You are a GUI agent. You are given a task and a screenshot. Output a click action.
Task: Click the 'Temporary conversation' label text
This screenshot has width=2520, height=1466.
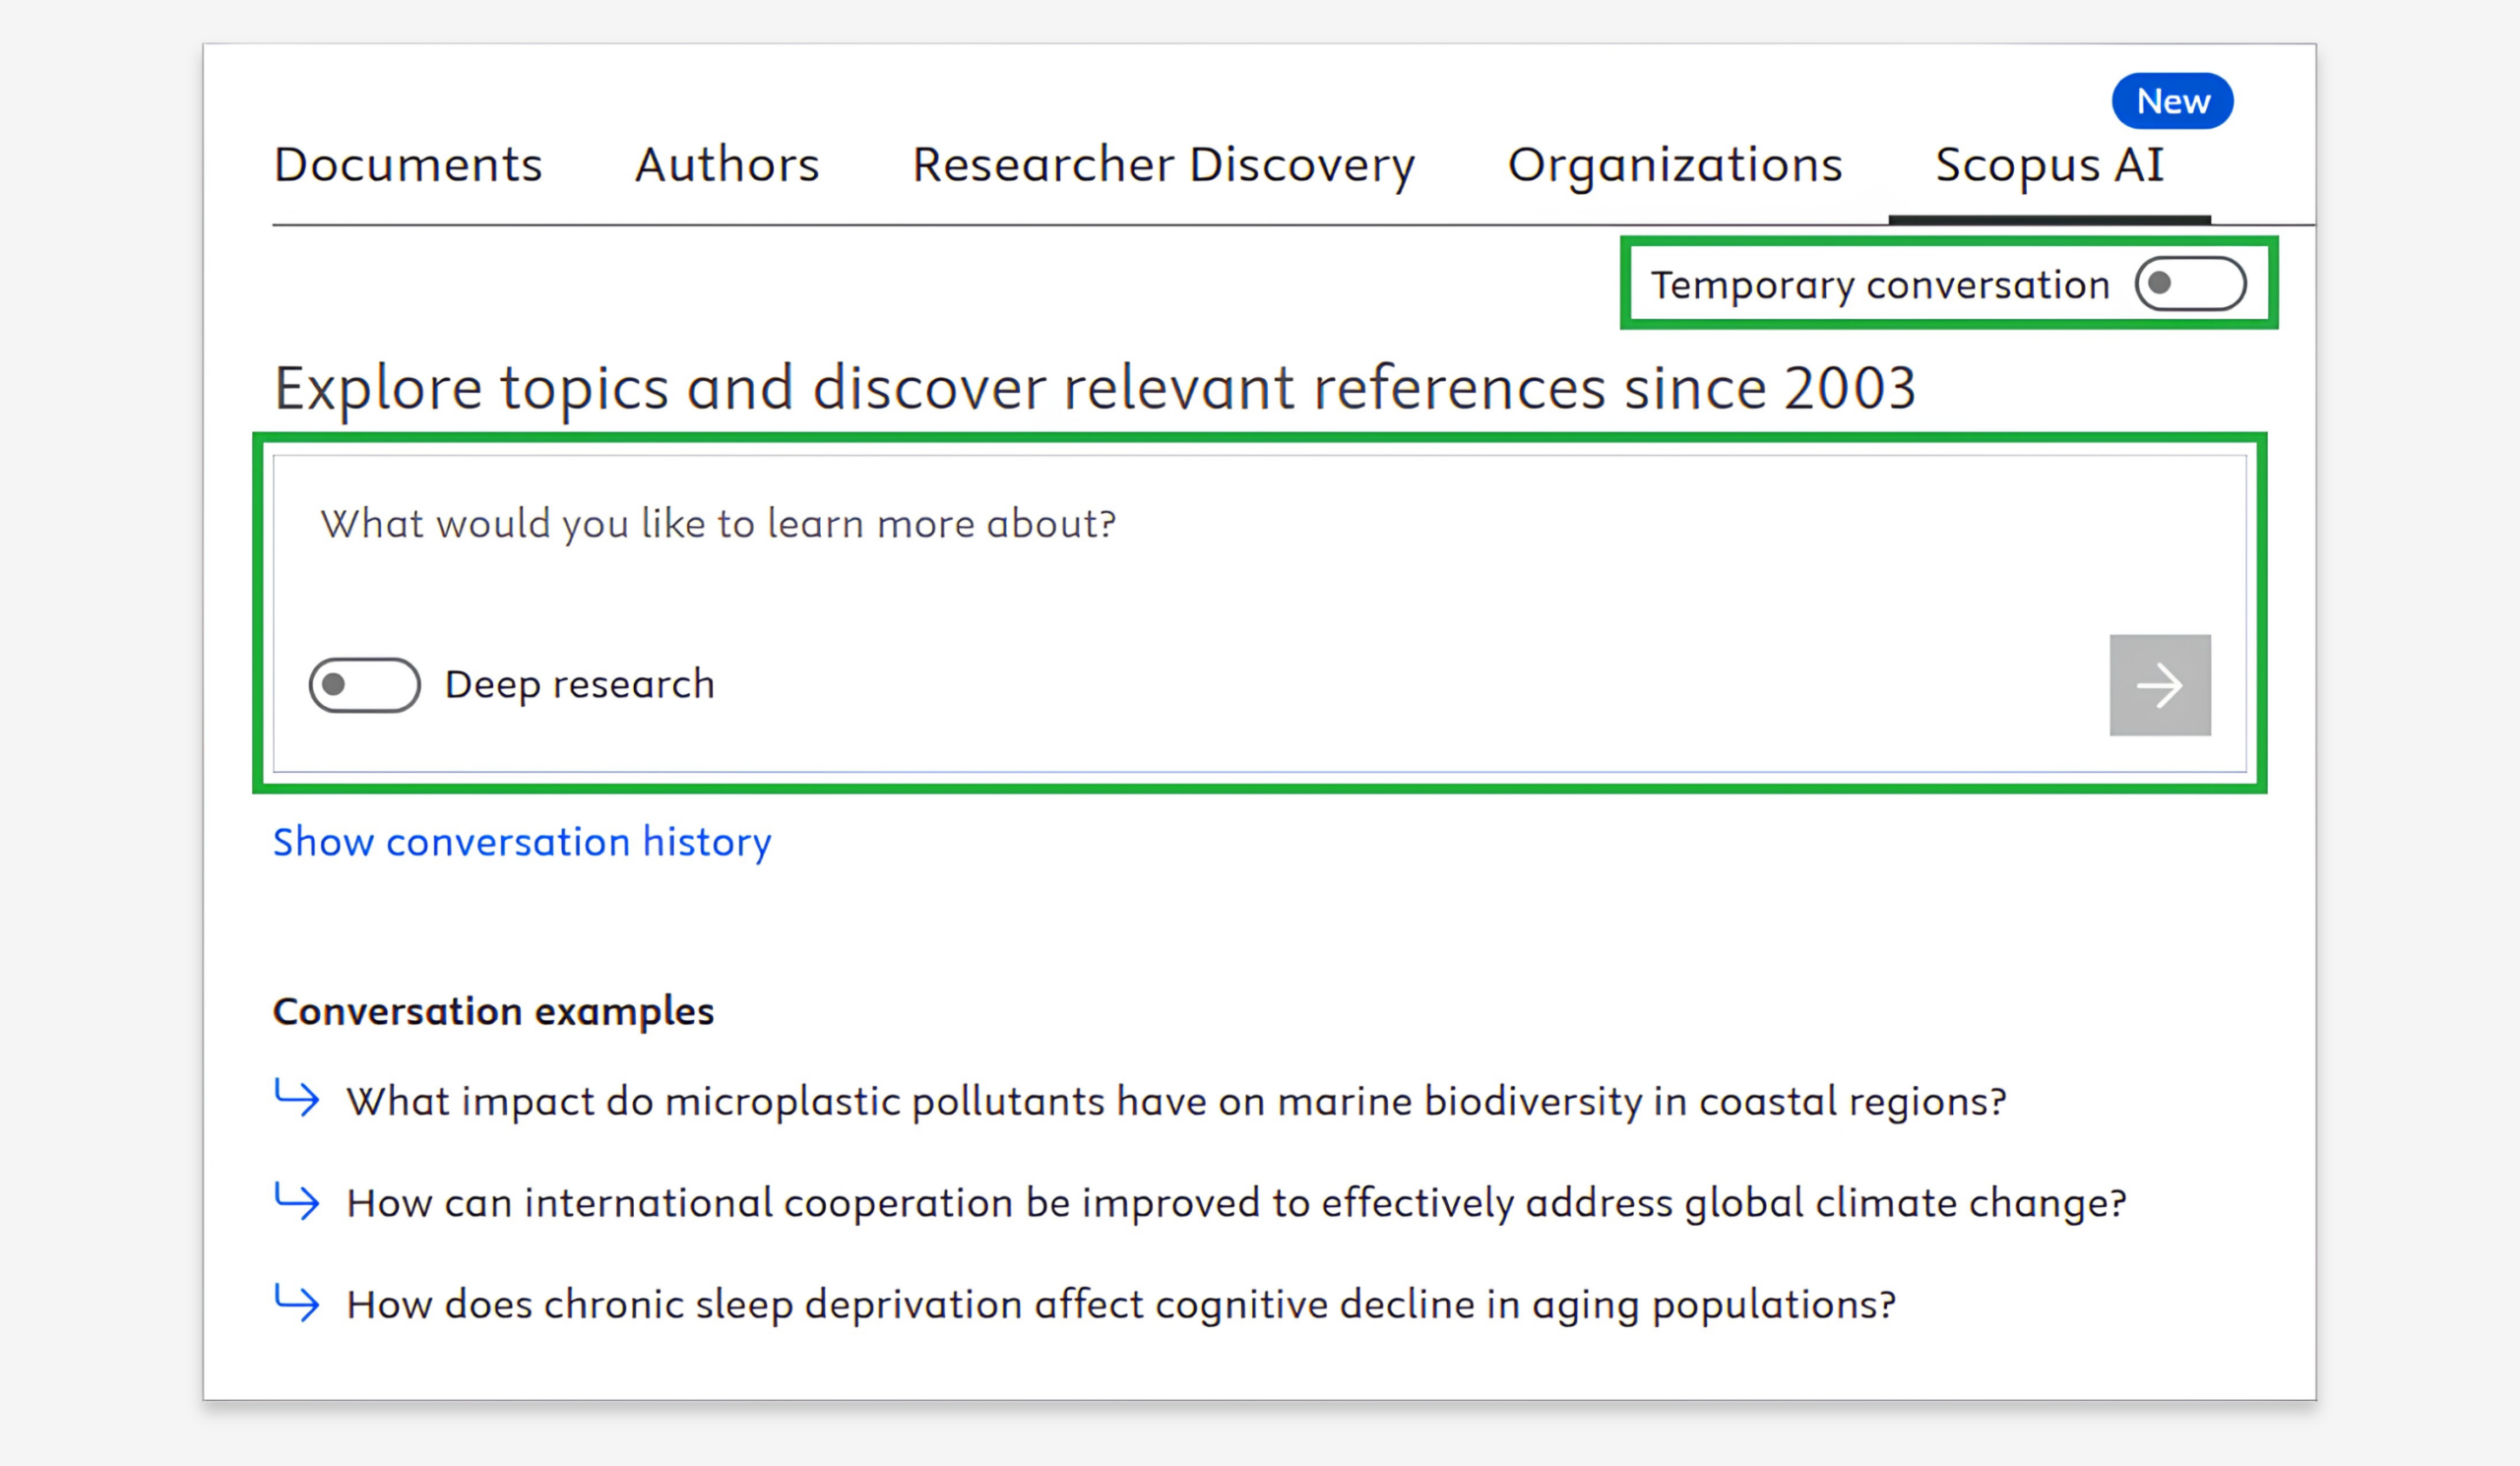click(1880, 285)
